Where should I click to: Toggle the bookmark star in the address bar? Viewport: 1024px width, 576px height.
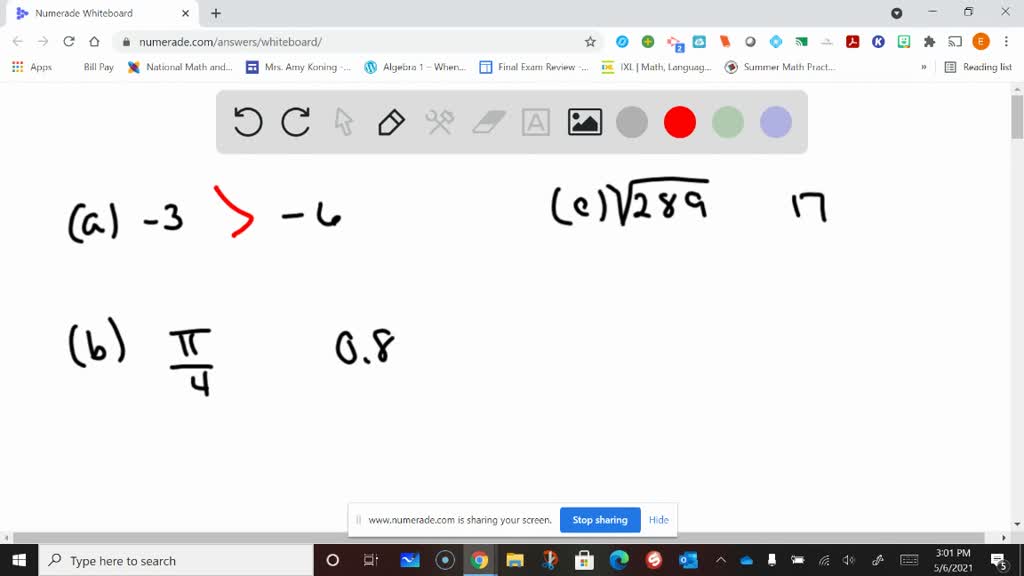click(590, 43)
